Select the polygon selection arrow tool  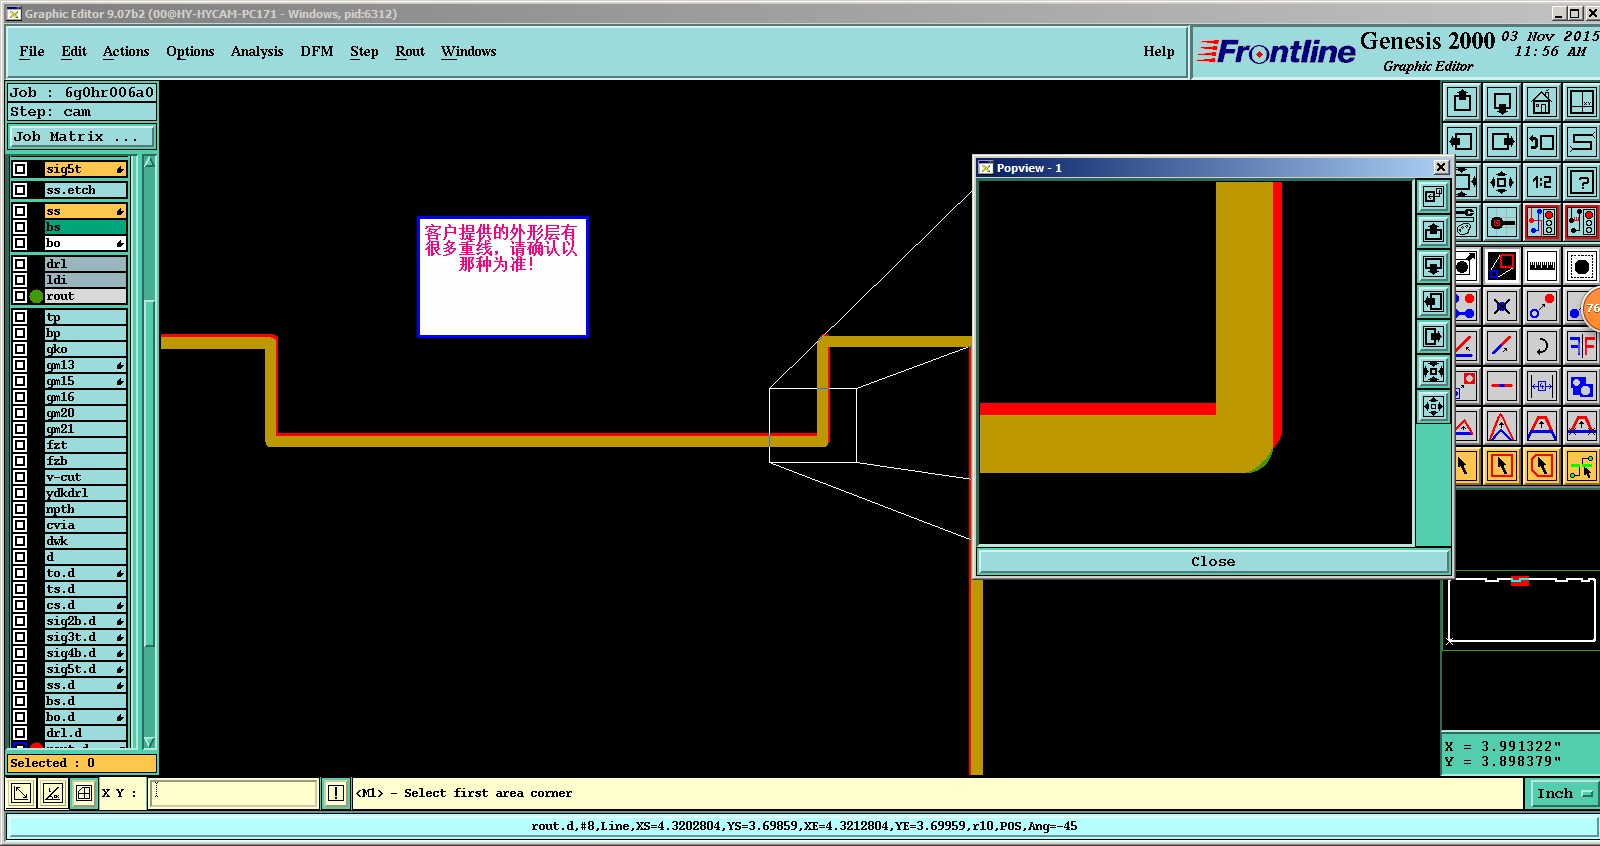tap(1542, 466)
